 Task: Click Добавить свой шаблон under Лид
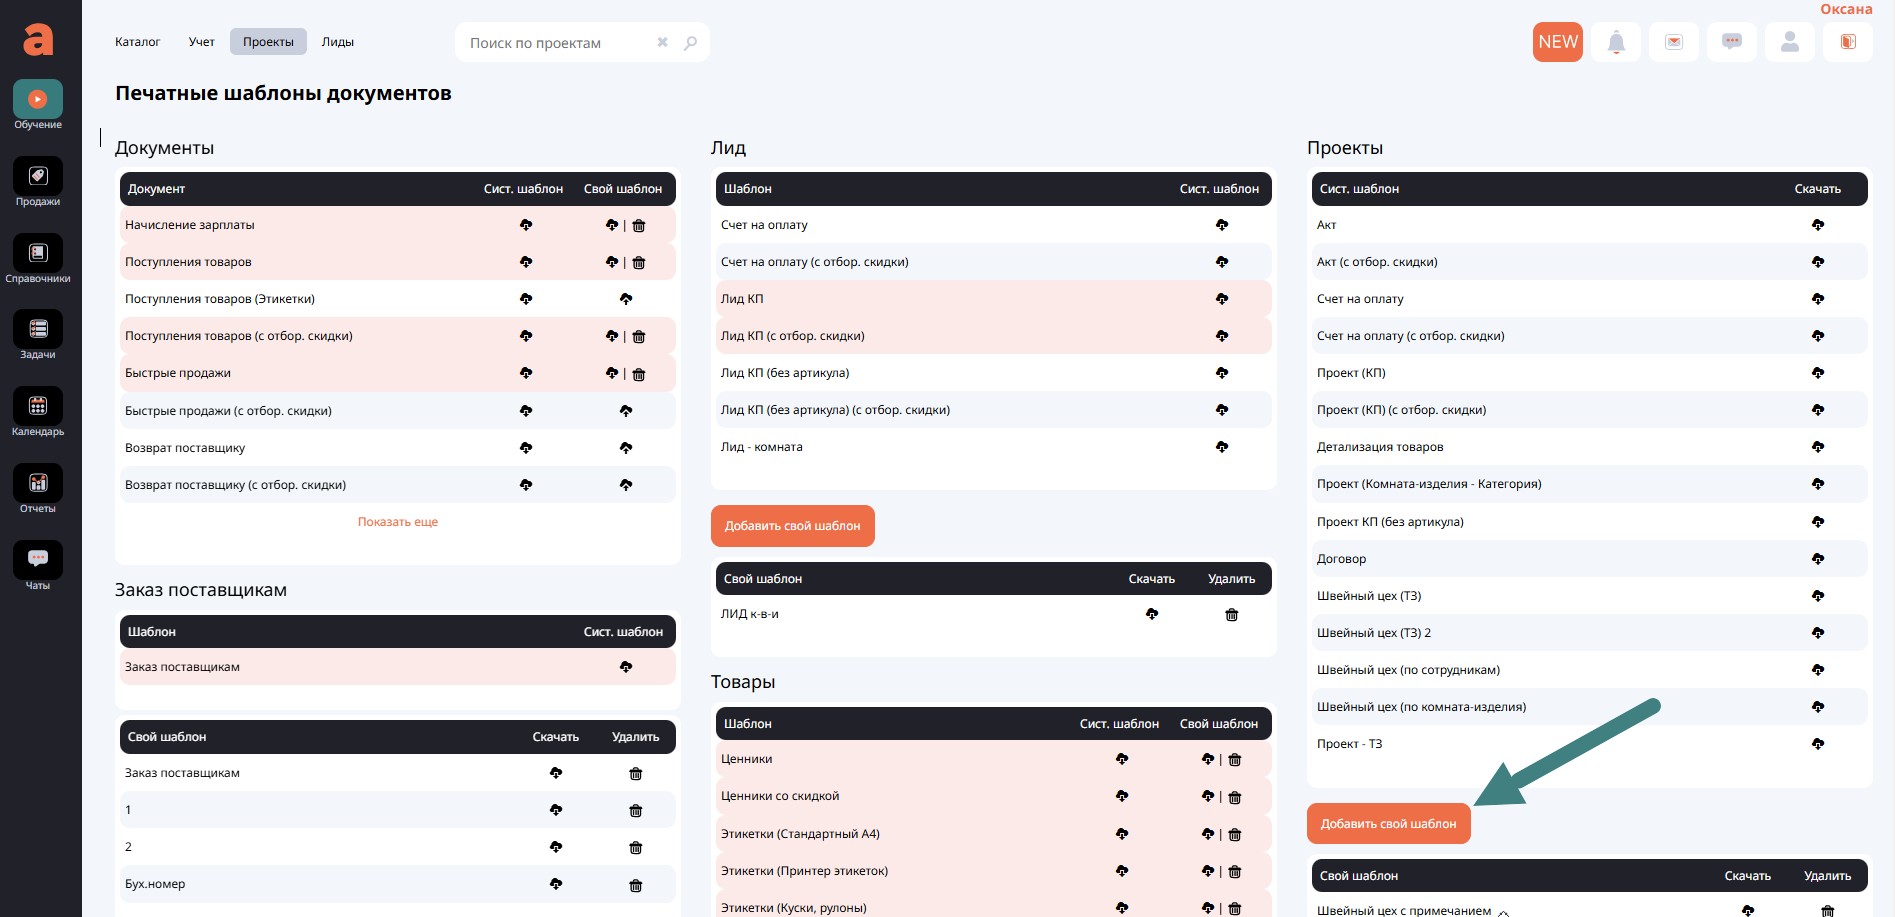click(792, 526)
